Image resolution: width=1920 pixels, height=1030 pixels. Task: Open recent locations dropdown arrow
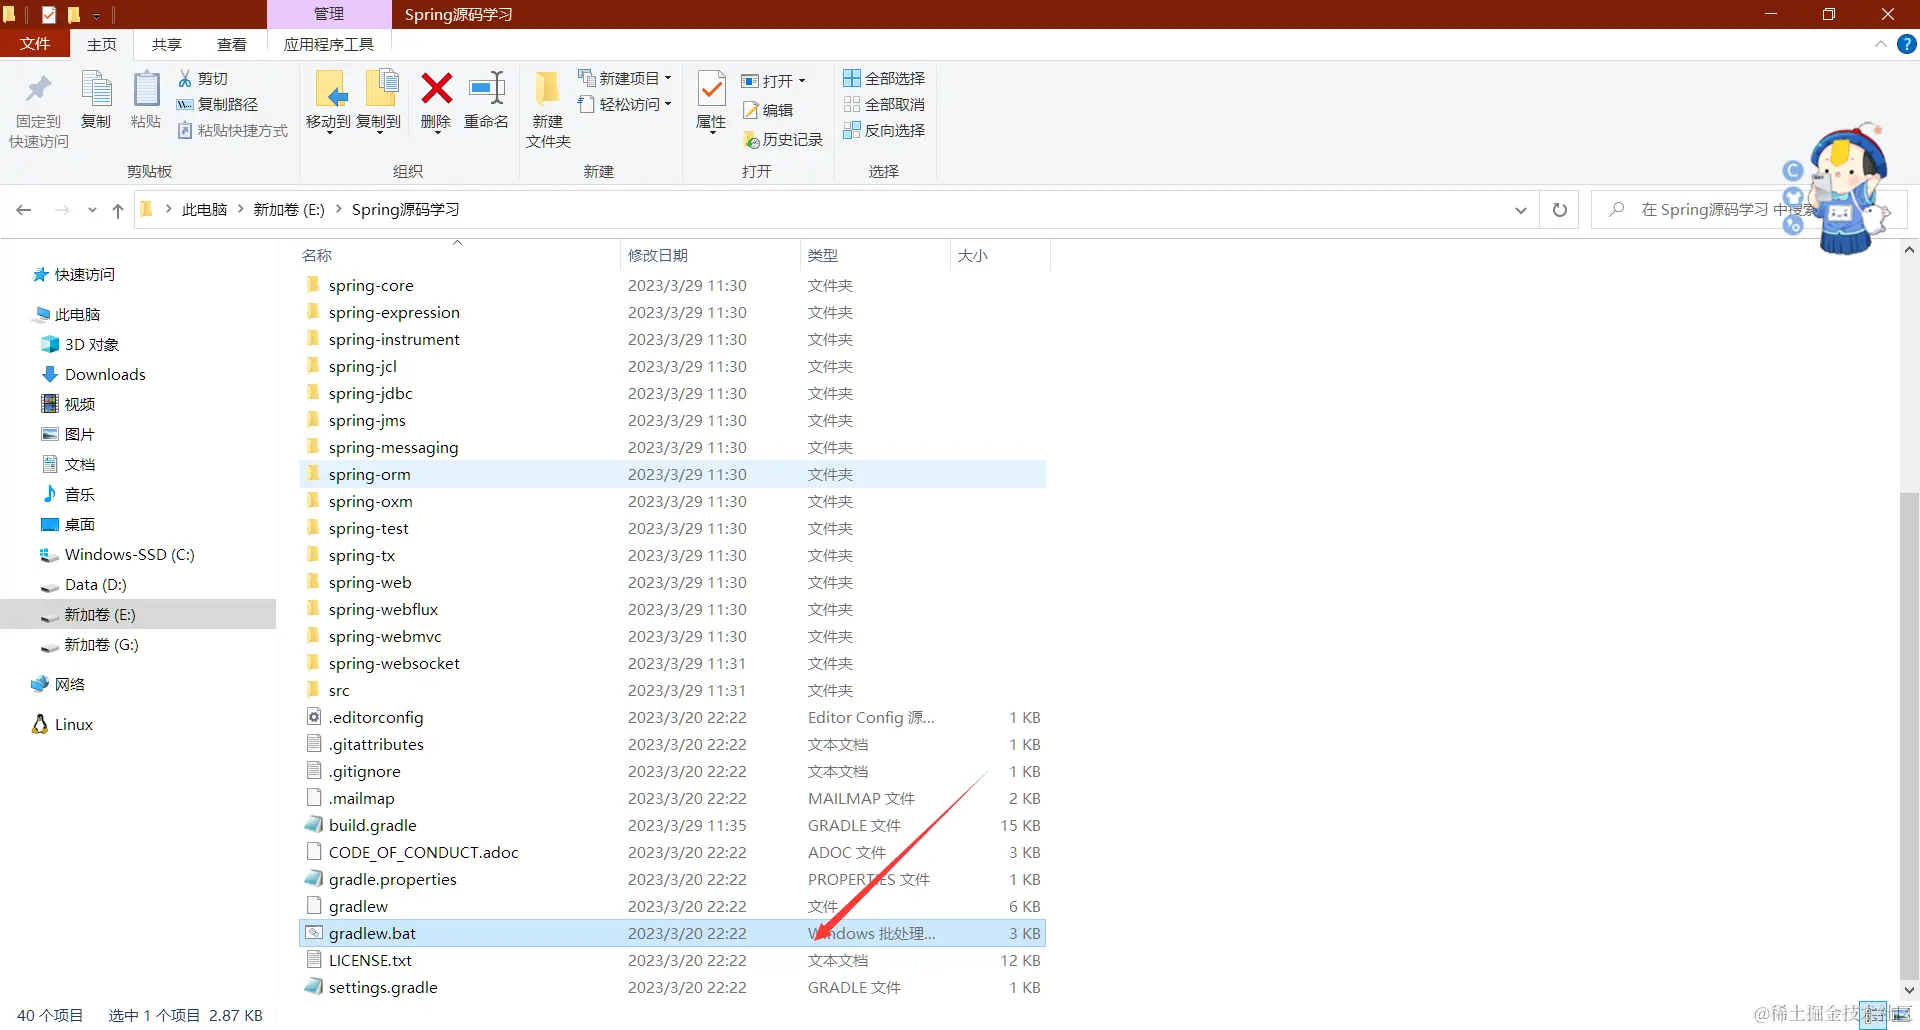pos(92,210)
